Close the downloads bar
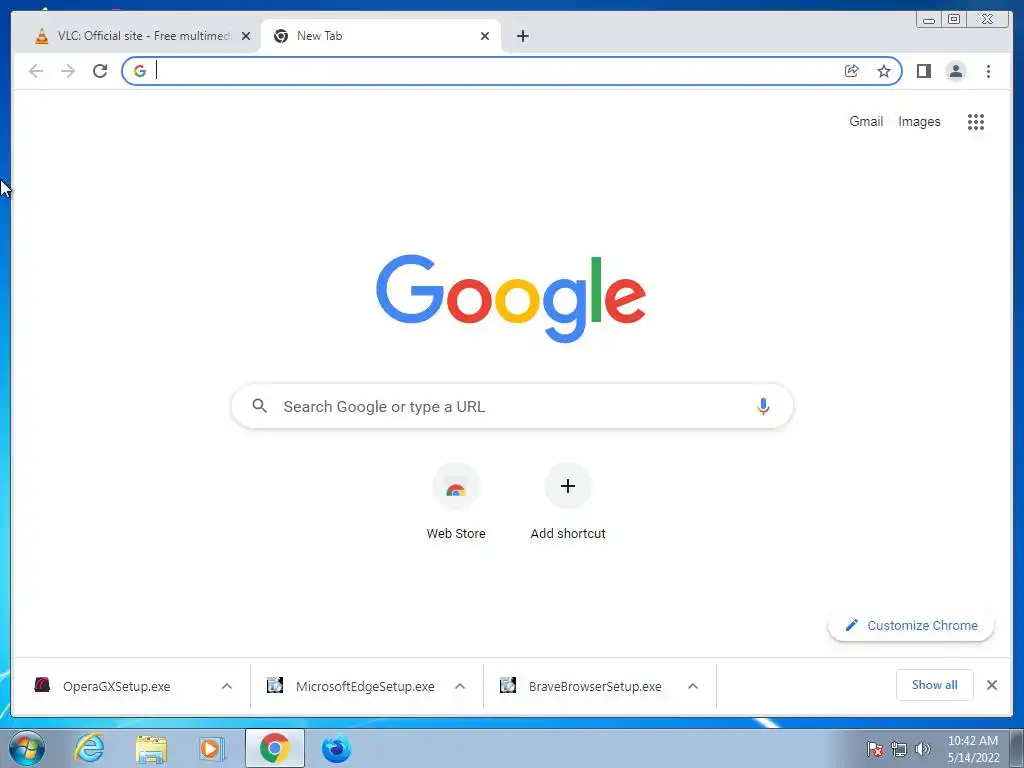This screenshot has height=768, width=1024. [x=991, y=685]
